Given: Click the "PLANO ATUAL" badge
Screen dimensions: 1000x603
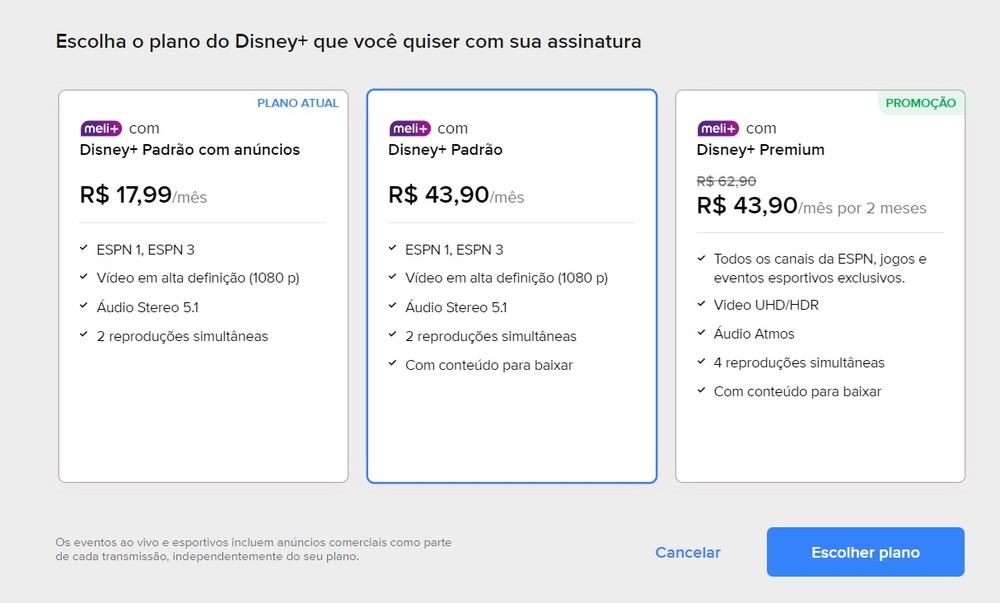Looking at the screenshot, I should [298, 103].
